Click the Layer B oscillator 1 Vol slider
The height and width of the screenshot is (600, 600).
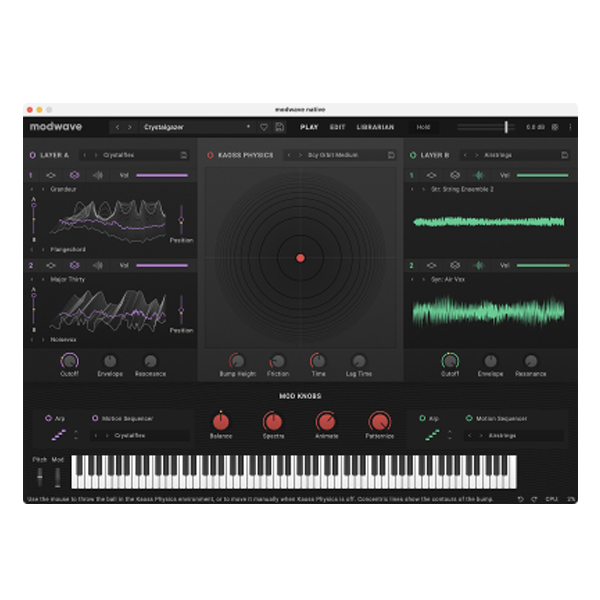point(543,175)
